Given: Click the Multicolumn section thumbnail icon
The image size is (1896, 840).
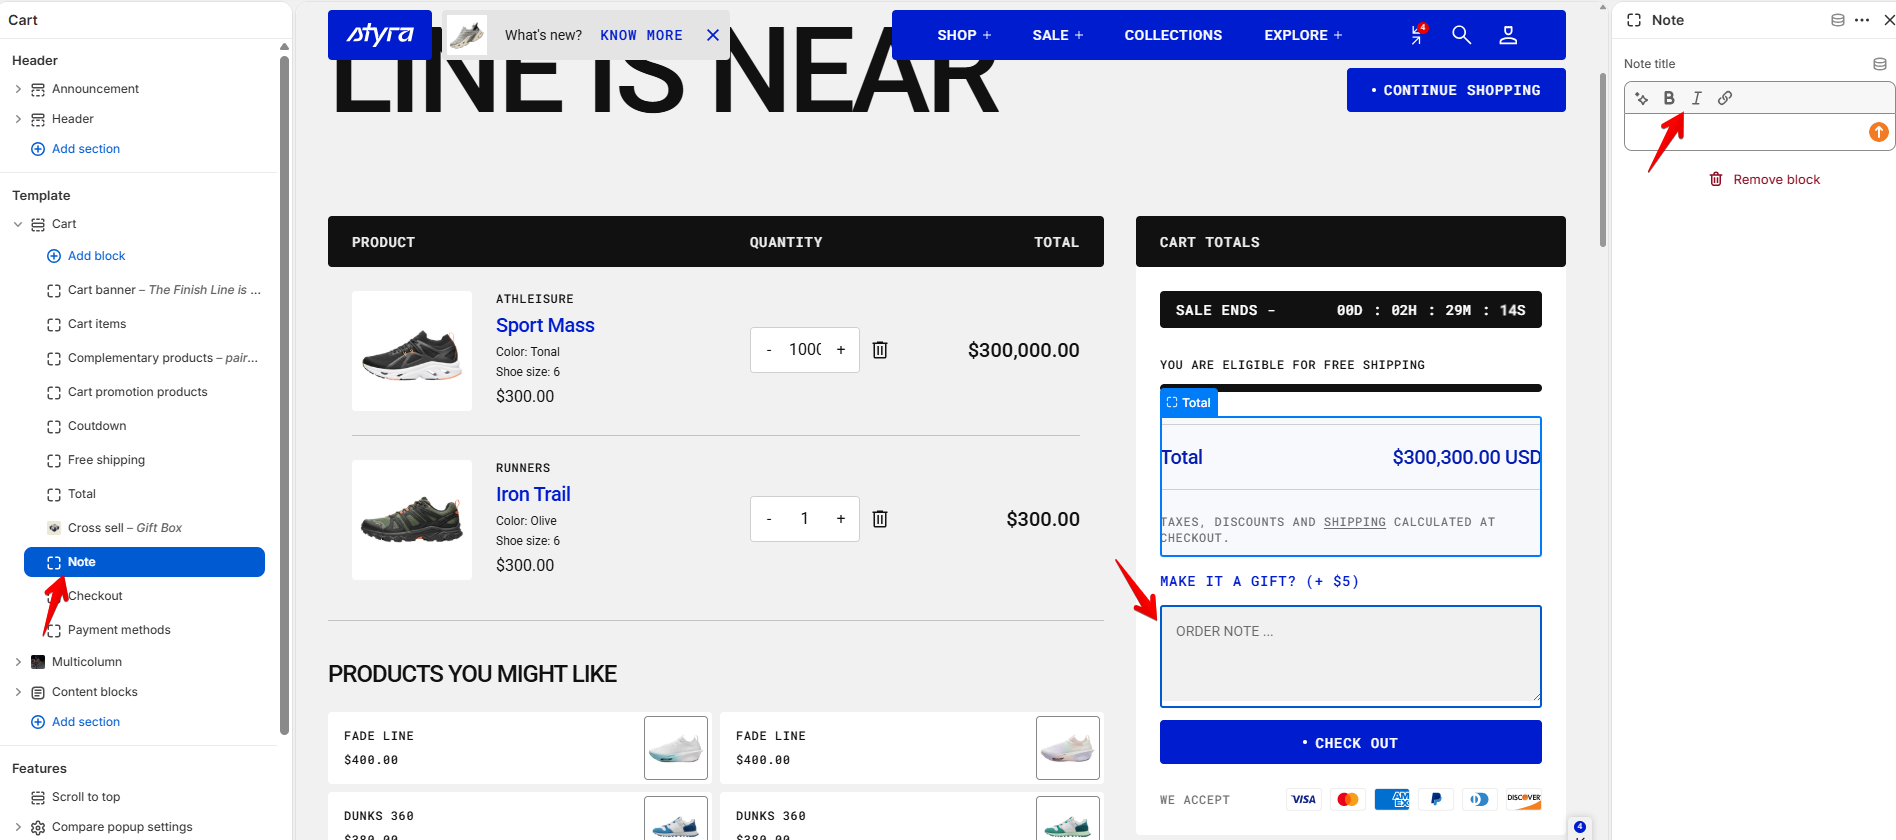Looking at the screenshot, I should tap(38, 662).
